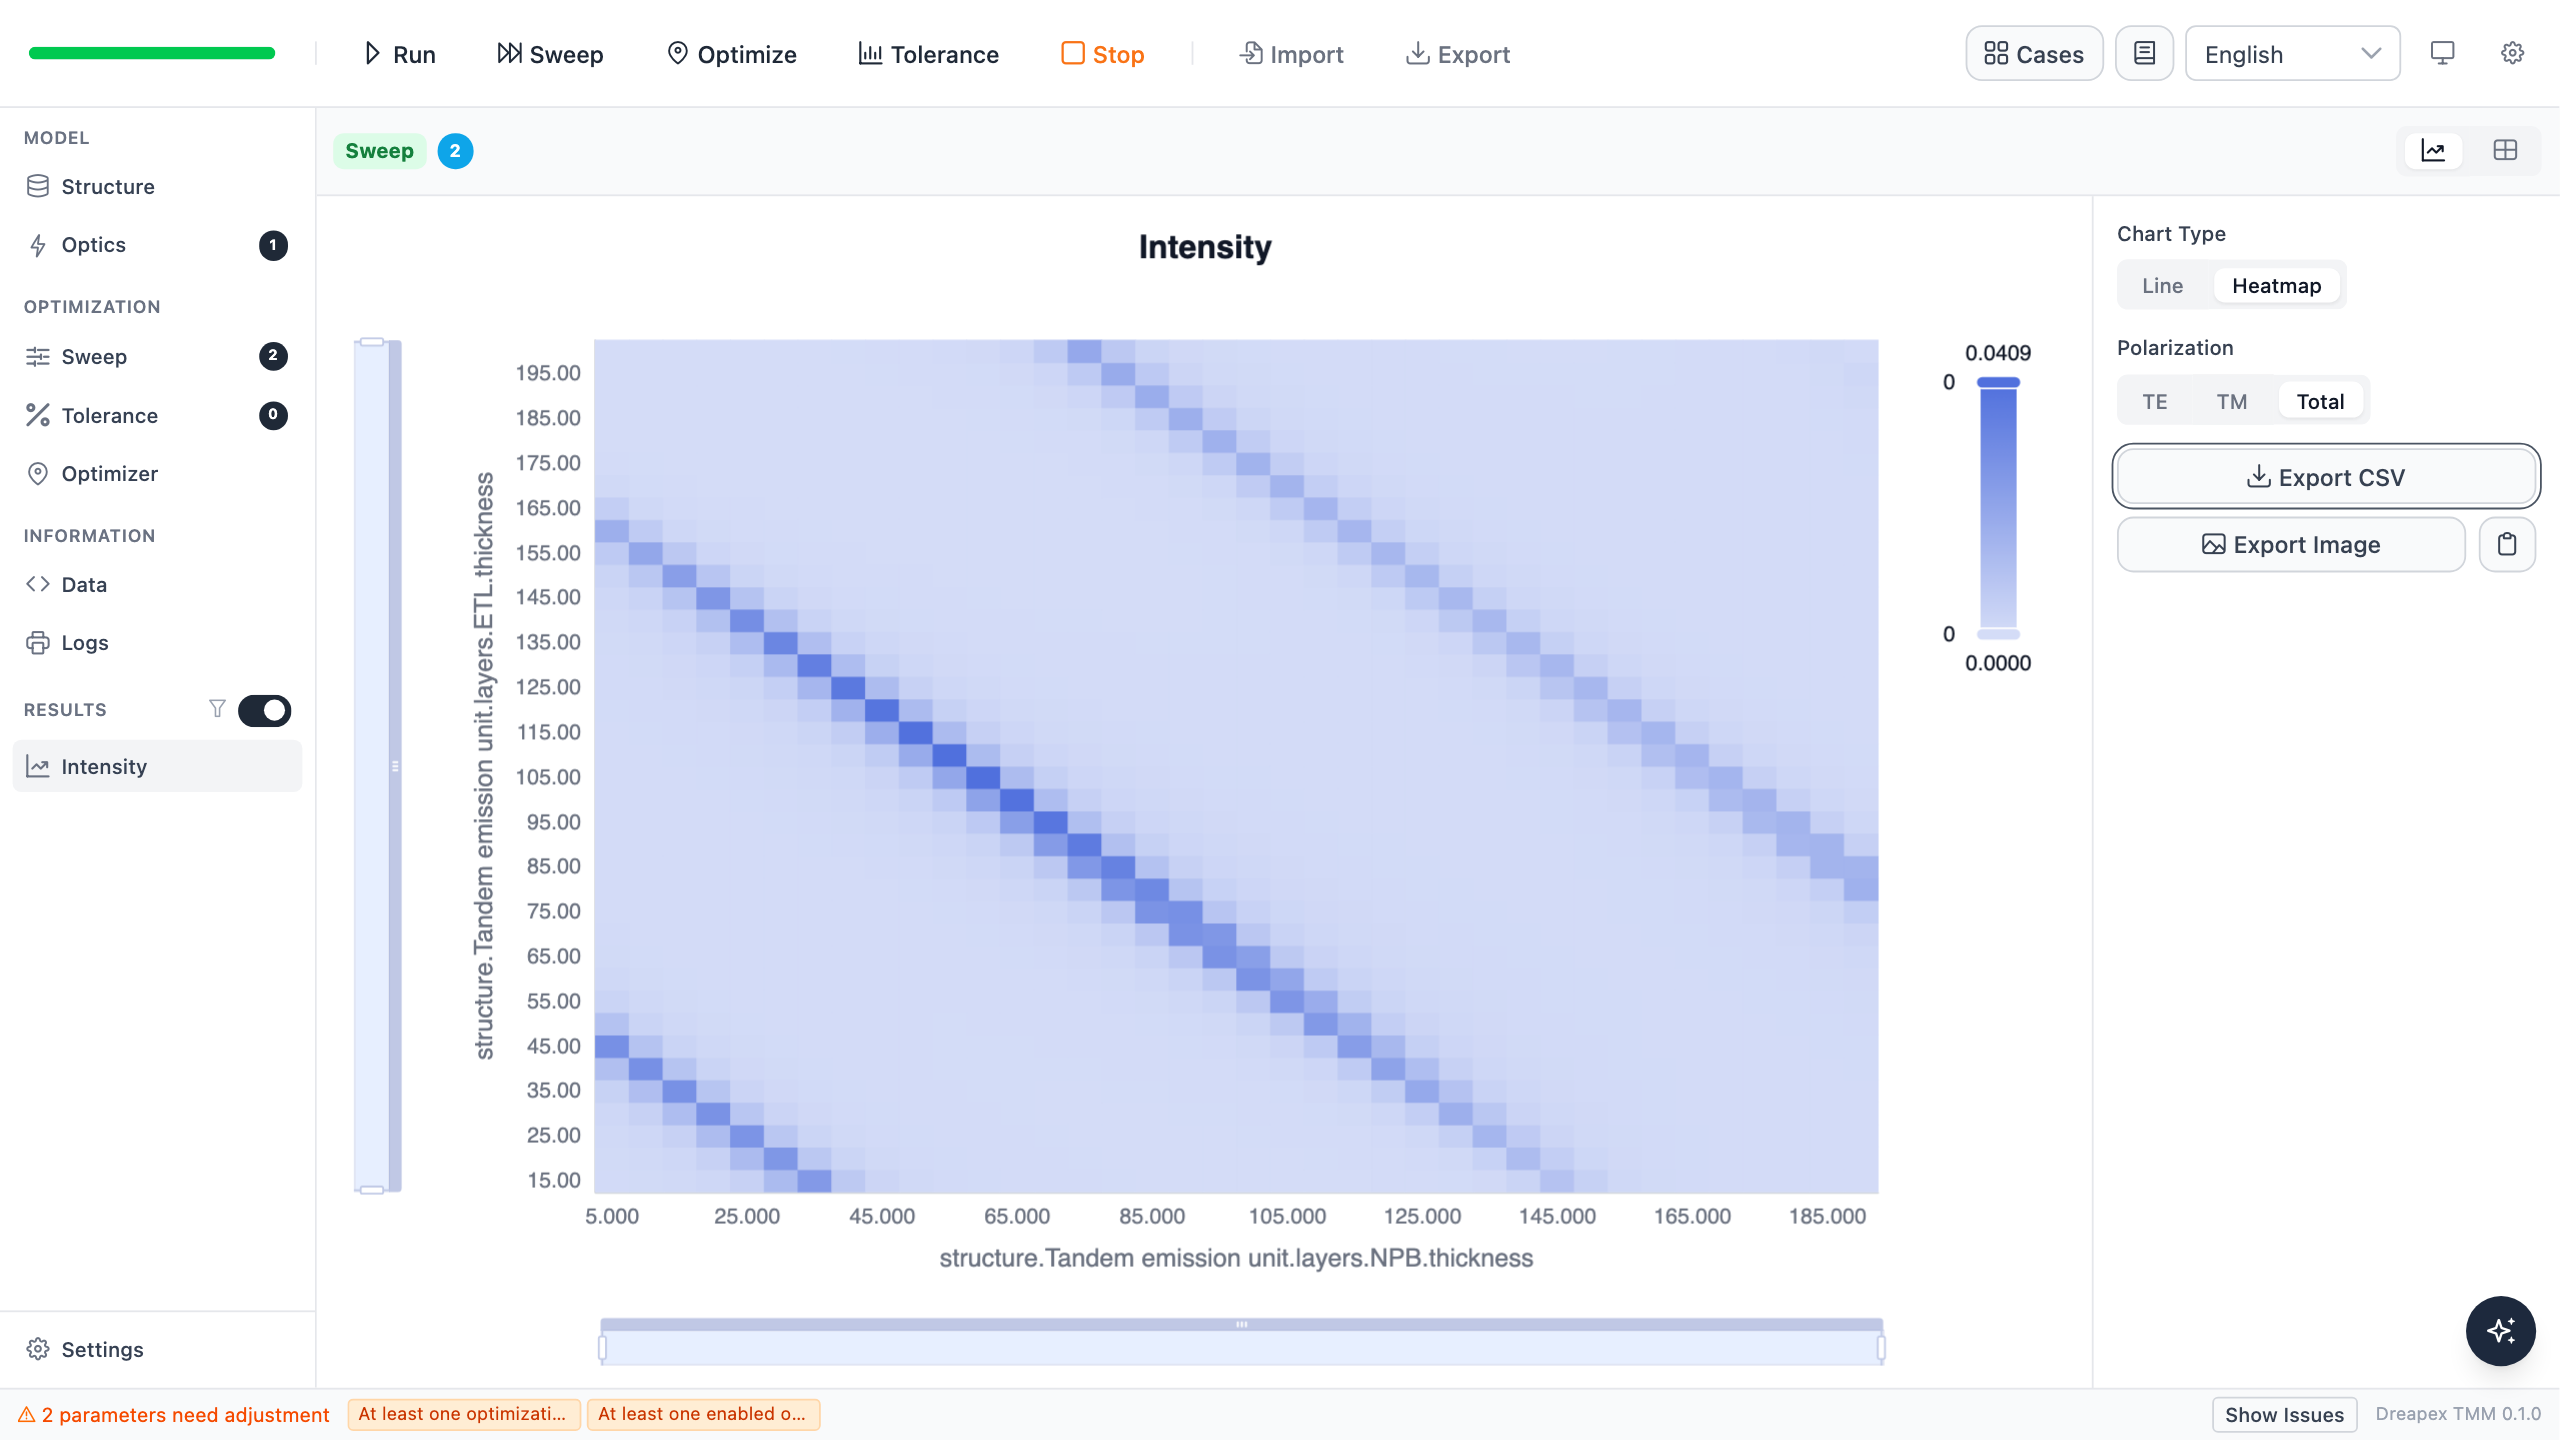2560x1440 pixels.
Task: Switch to table grid view icon
Action: point(2505,151)
